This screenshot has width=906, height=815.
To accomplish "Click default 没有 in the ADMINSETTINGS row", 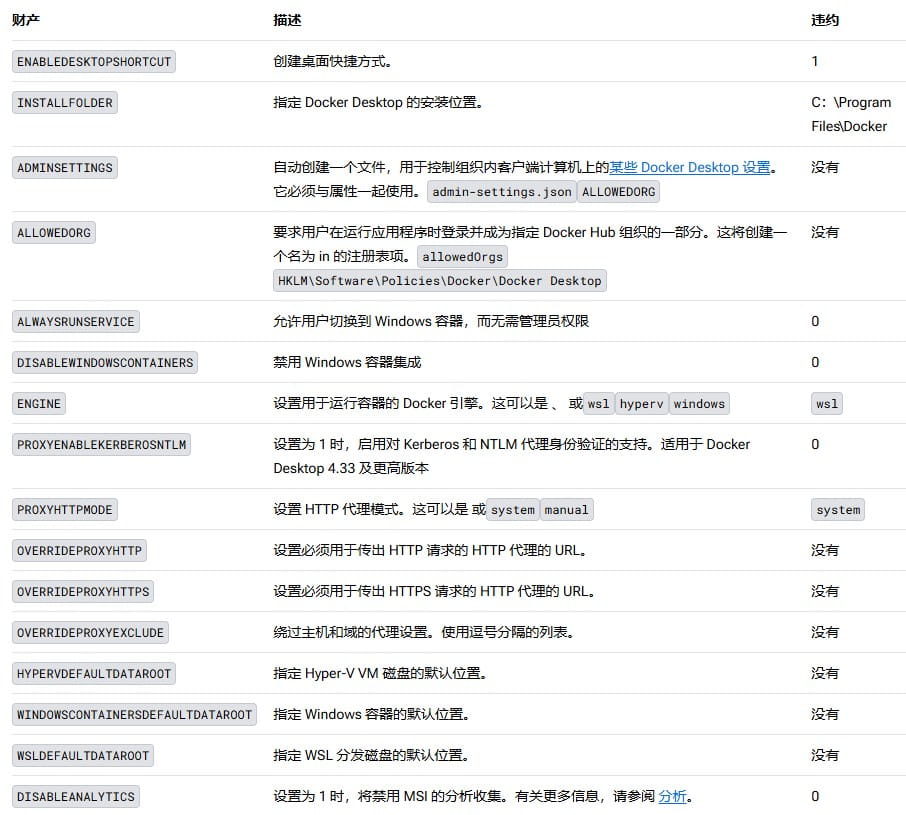I will [x=825, y=168].
